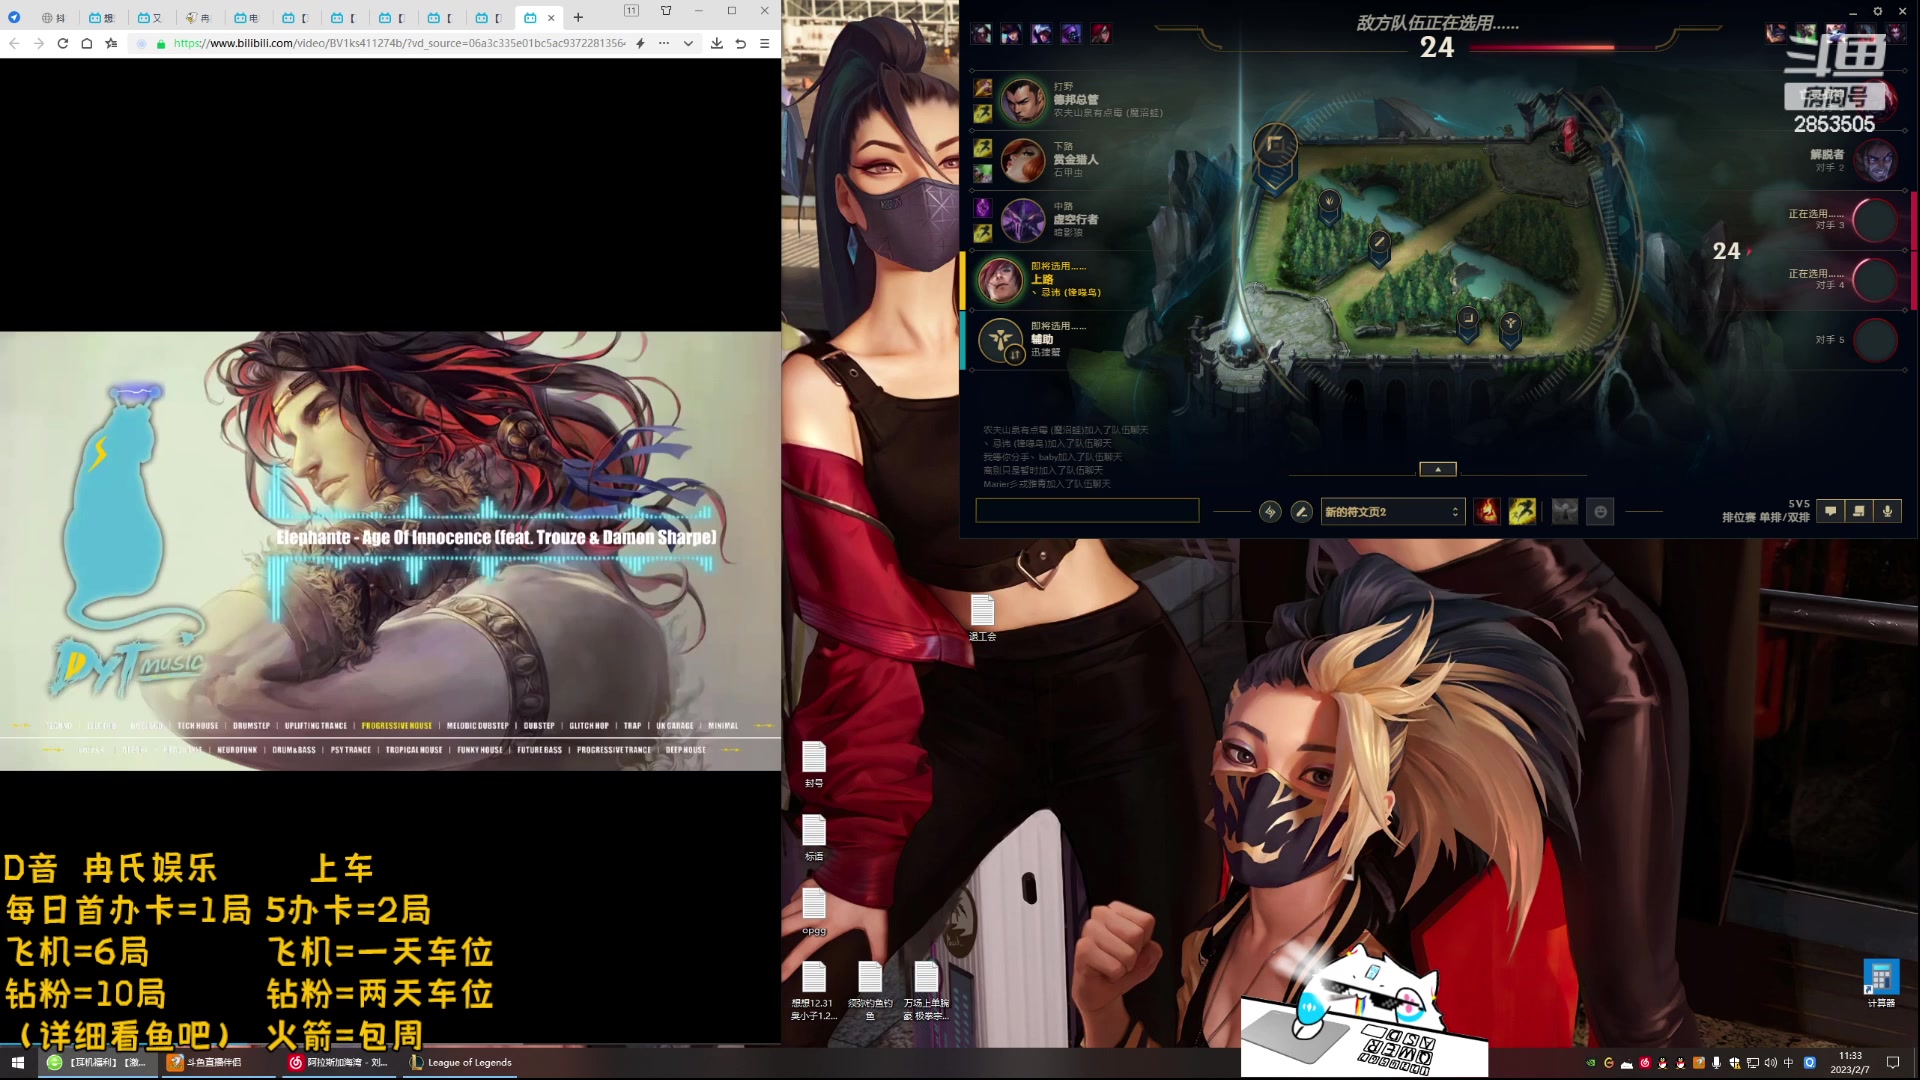This screenshot has width=1920, height=1080.
Task: Click the team chat input box
Action: tap(1087, 511)
